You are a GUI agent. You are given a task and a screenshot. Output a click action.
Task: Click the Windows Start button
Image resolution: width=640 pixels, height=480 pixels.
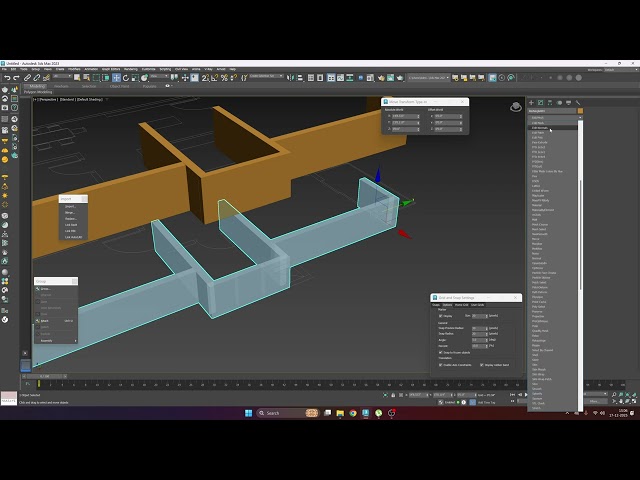[x=248, y=413]
